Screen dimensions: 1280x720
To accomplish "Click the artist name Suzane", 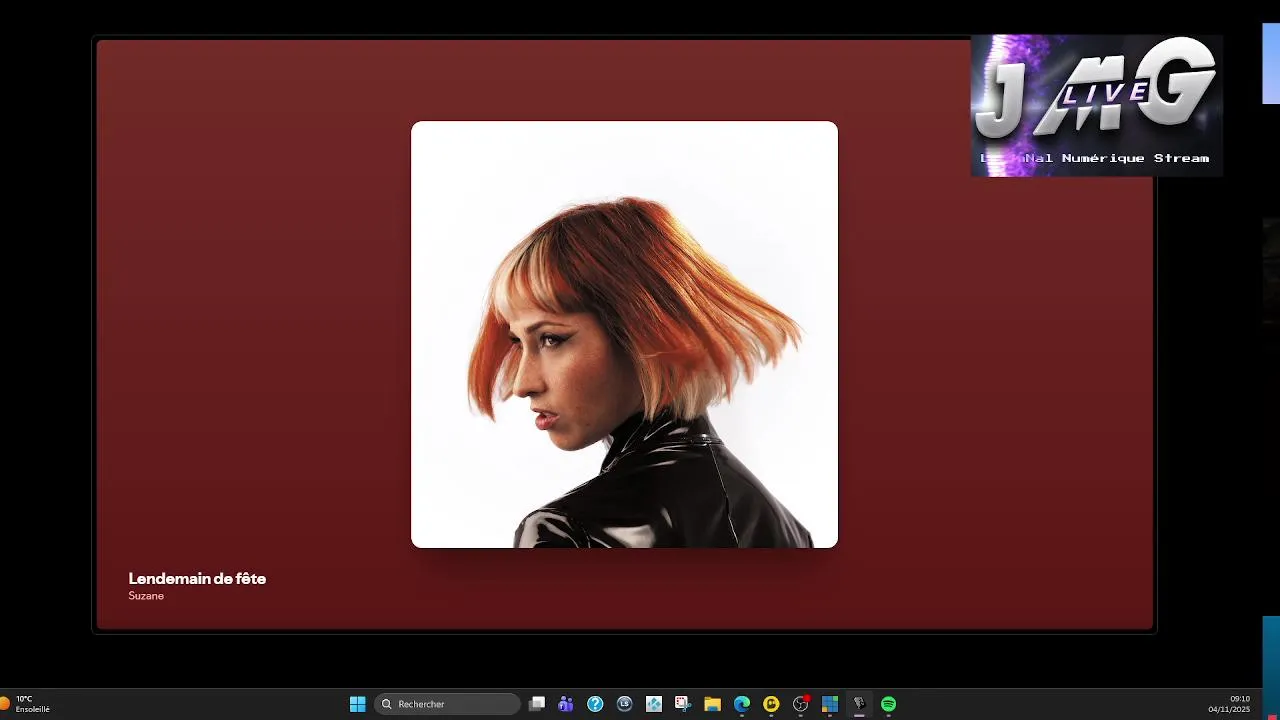I will [x=146, y=596].
